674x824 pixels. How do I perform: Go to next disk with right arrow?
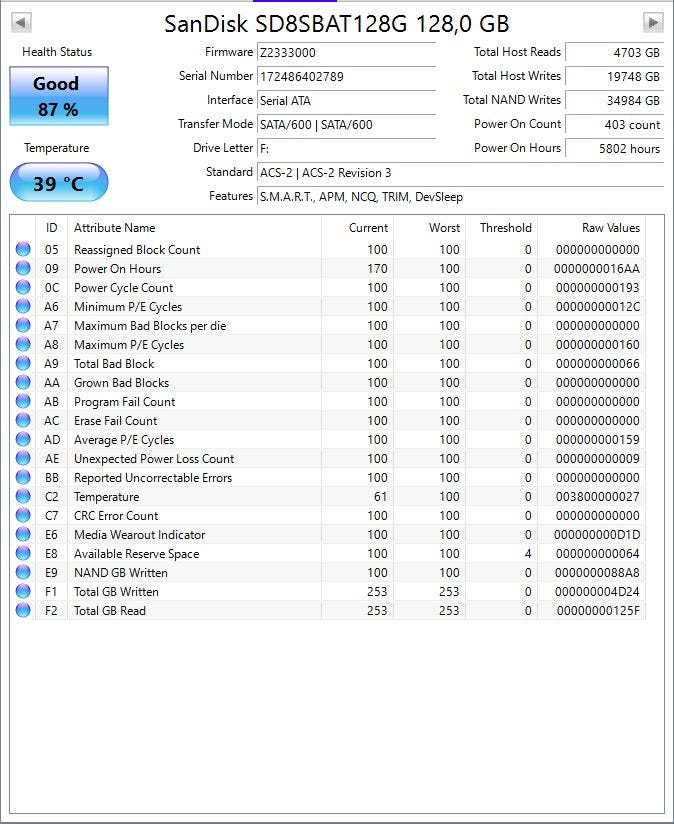click(x=653, y=23)
